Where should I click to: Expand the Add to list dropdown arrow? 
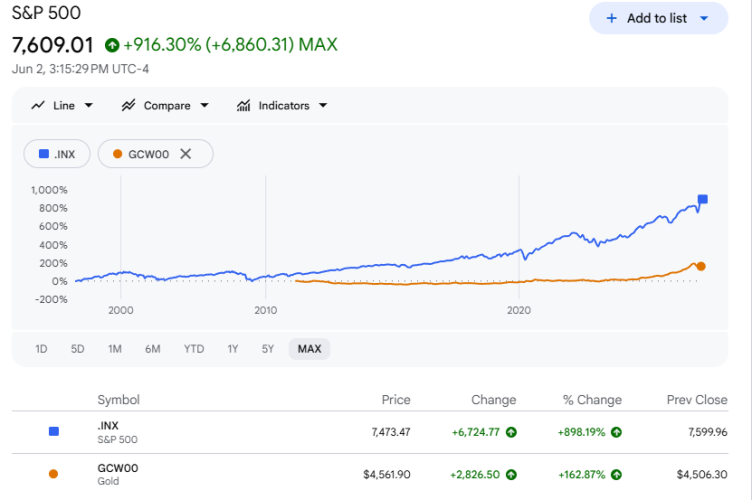(704, 18)
